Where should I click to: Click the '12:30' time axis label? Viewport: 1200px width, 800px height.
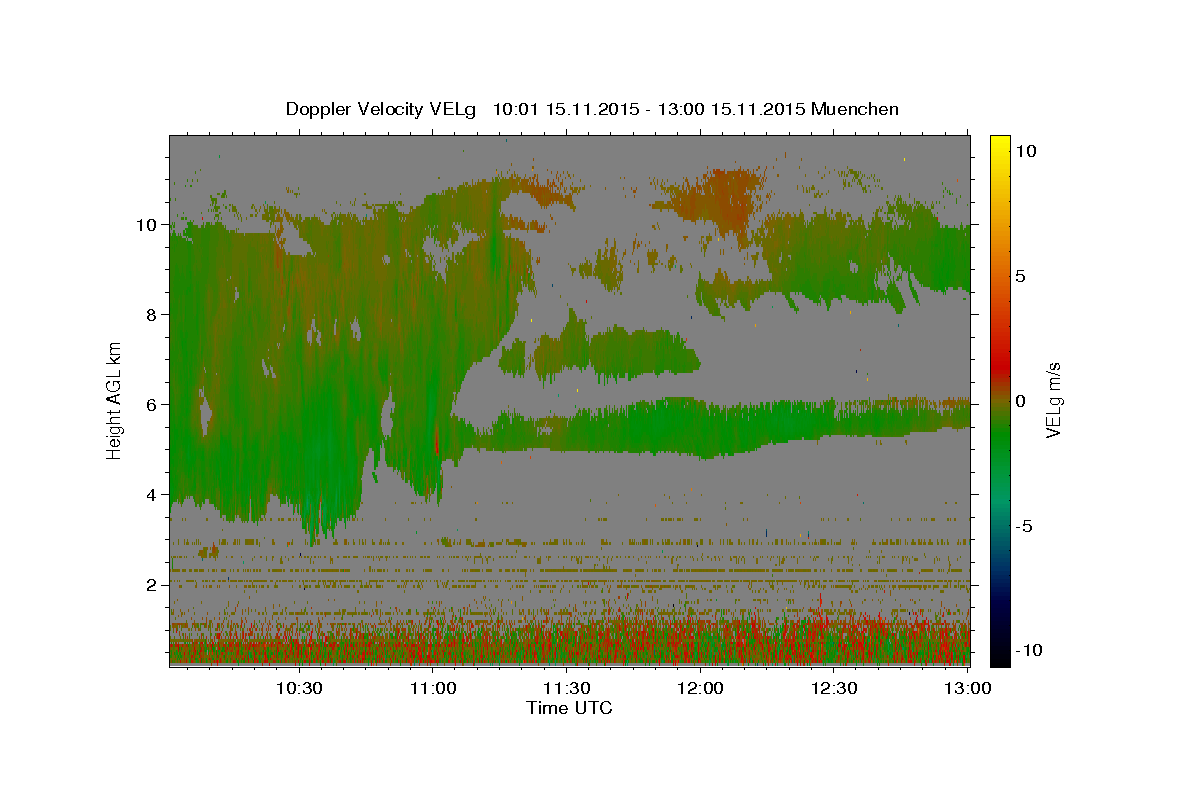pyautogui.click(x=835, y=689)
